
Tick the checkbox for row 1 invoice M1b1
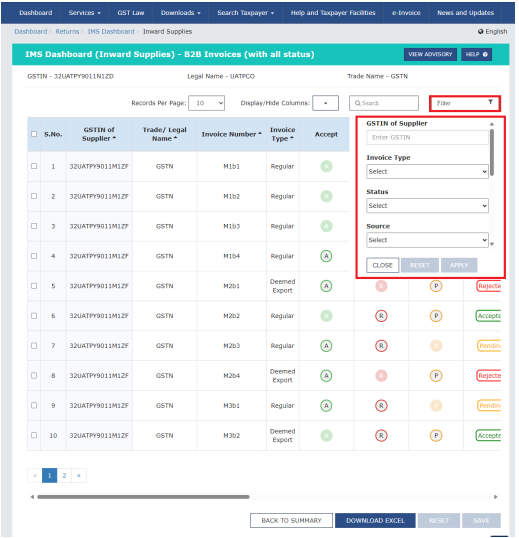(34, 166)
